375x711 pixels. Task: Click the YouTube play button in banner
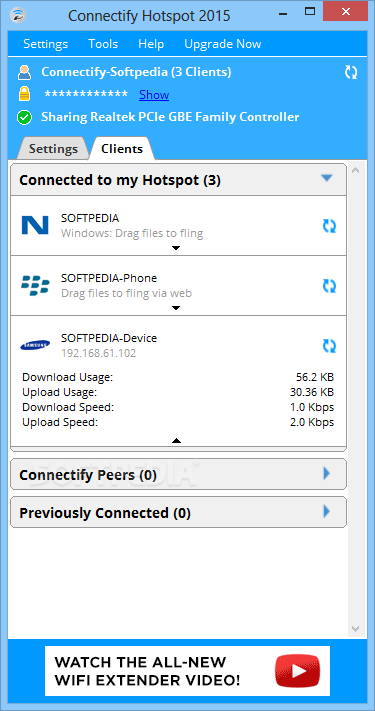pos(297,671)
